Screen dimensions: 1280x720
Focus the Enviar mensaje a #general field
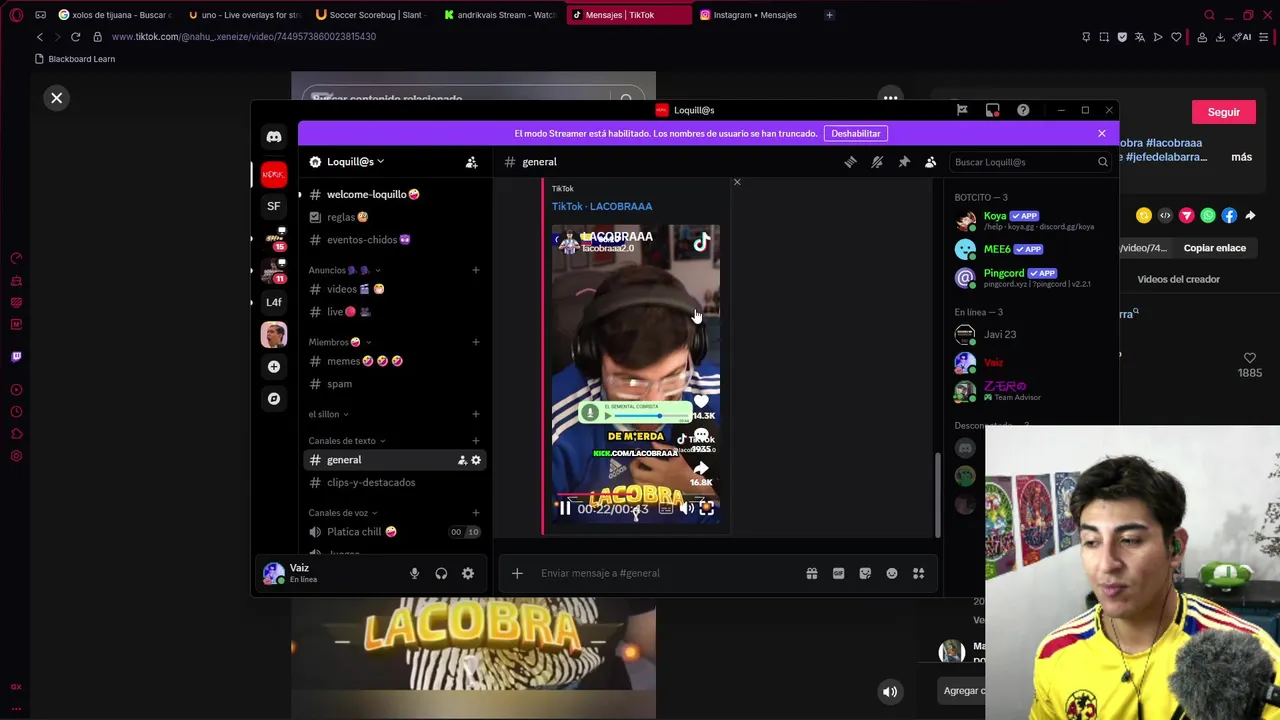click(x=668, y=573)
